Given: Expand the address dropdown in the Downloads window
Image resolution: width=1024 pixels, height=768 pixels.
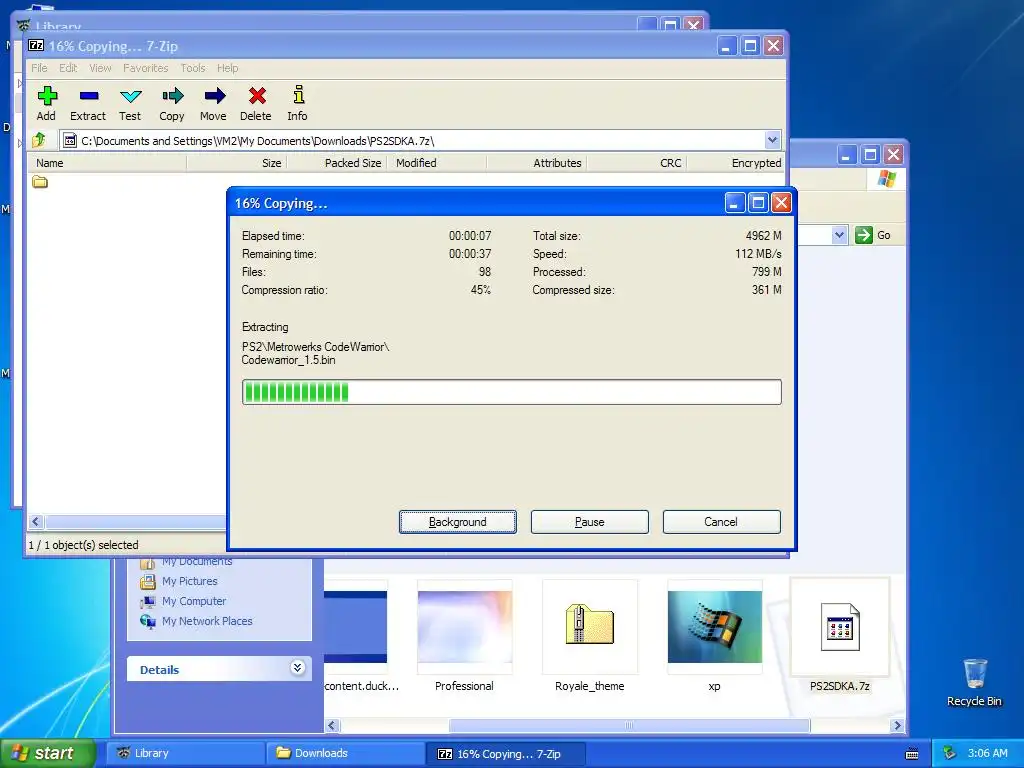Looking at the screenshot, I should click(x=839, y=235).
